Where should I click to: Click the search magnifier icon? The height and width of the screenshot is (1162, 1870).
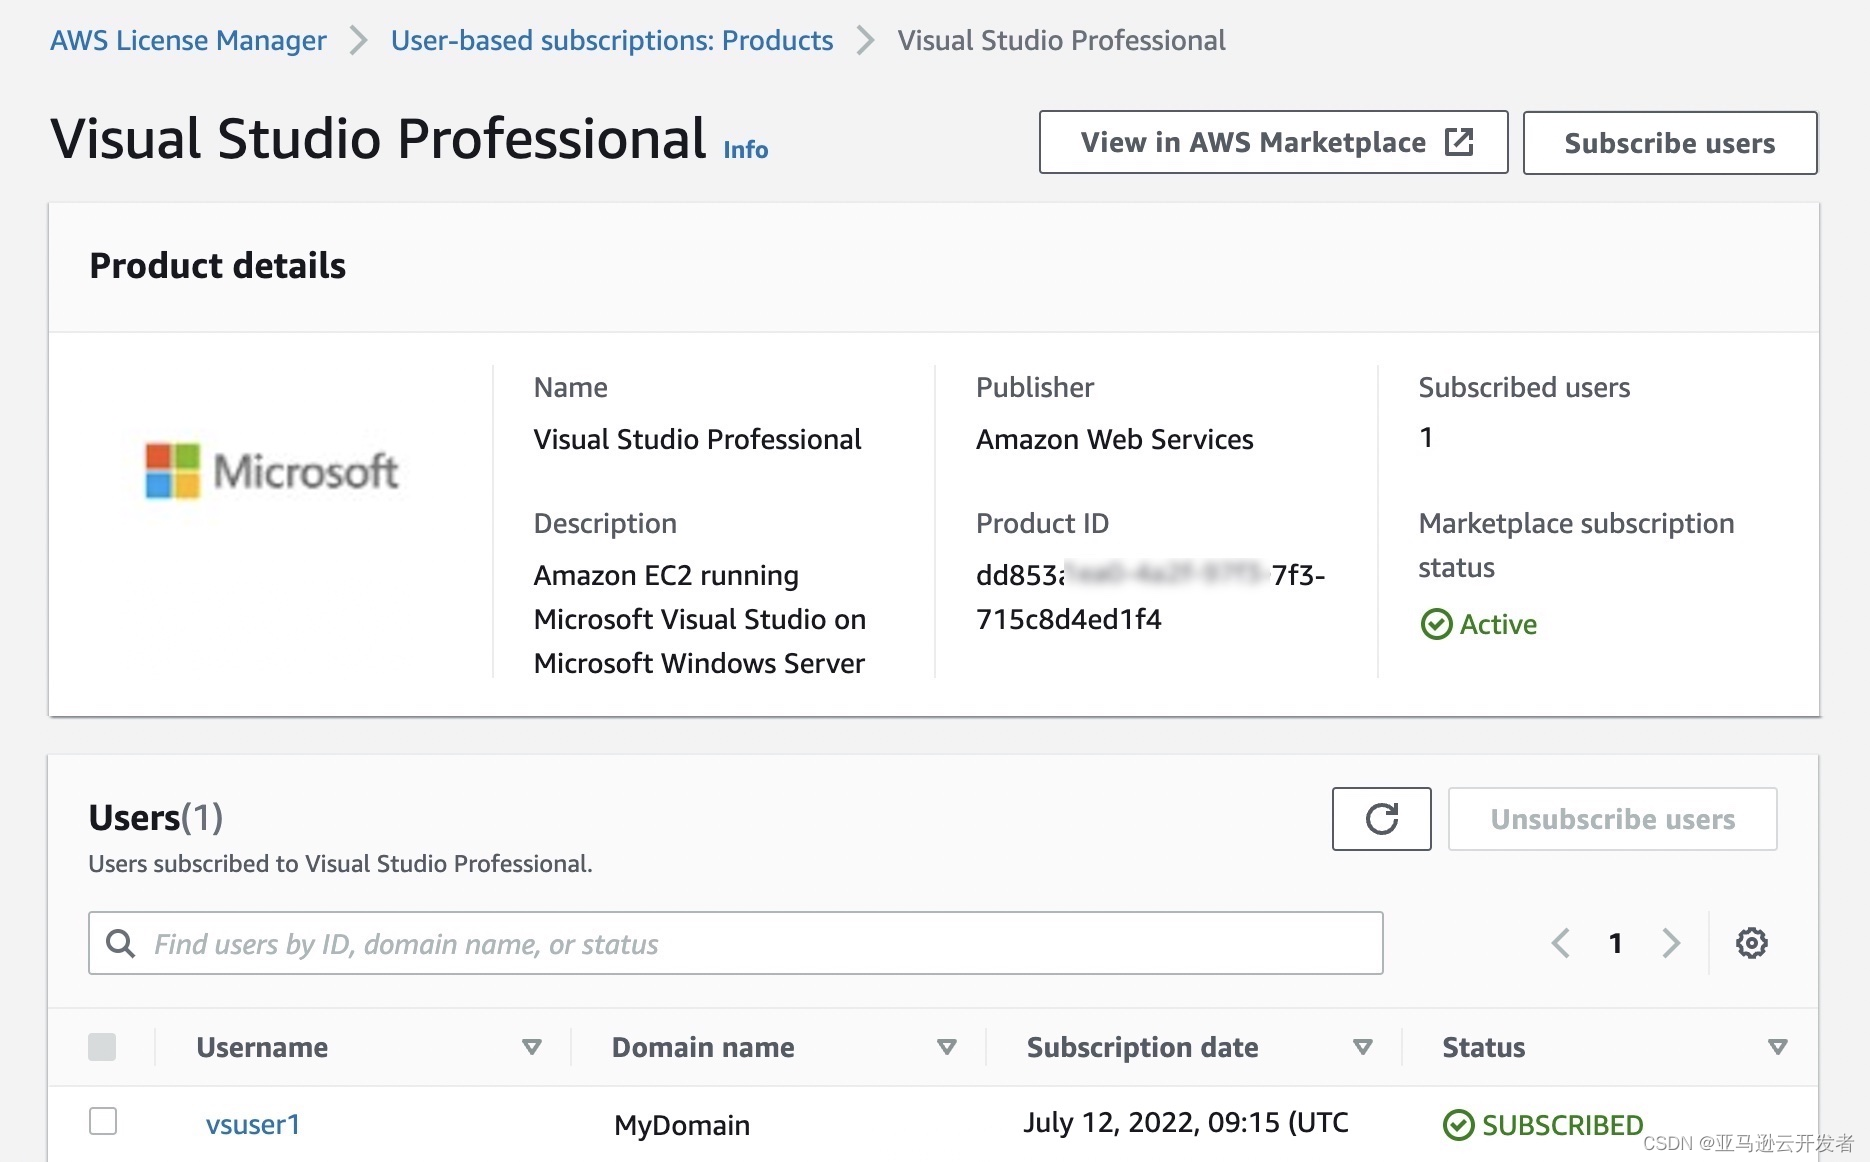point(121,943)
